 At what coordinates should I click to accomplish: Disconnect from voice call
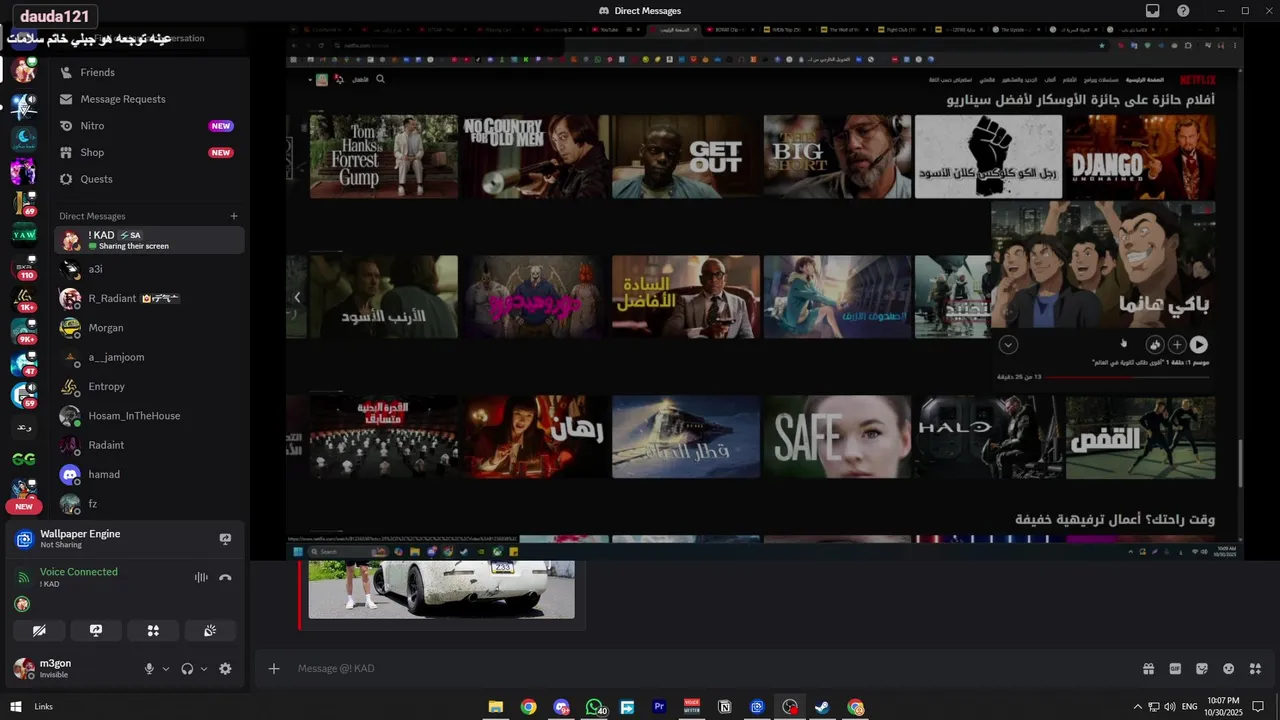tap(225, 577)
